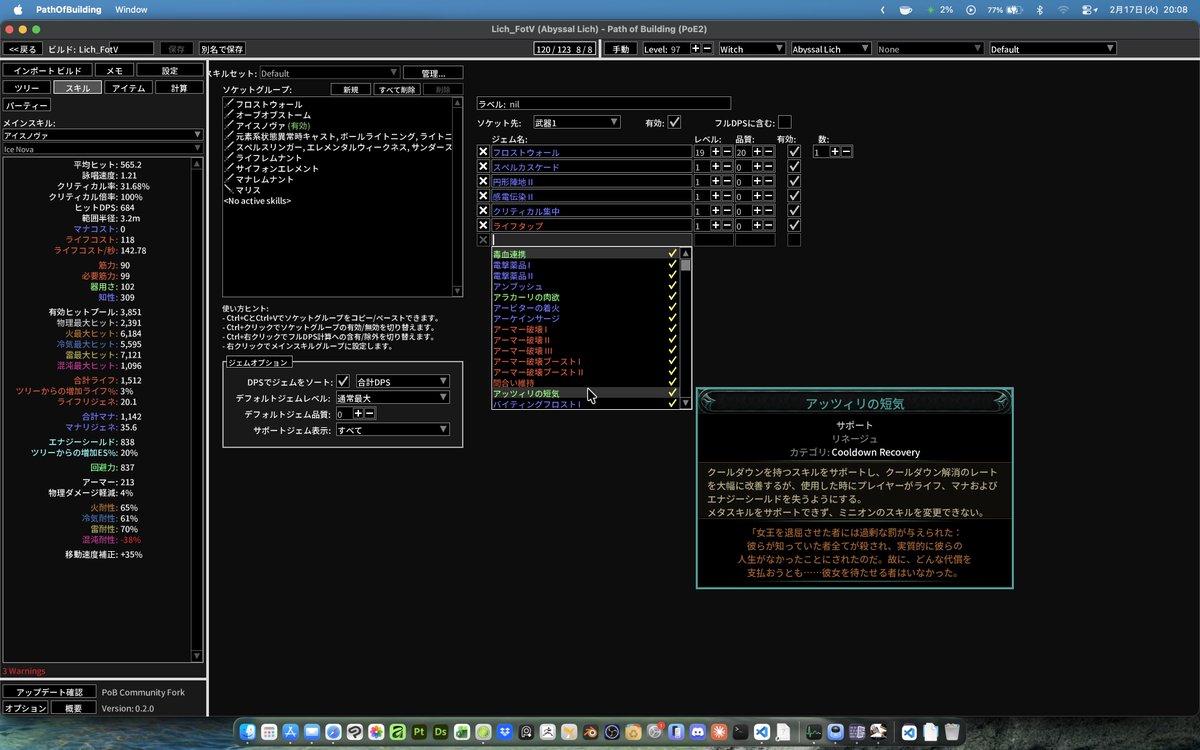Decrease the gem count (数) with minus
This screenshot has width=1200, height=750.
pyautogui.click(x=846, y=152)
